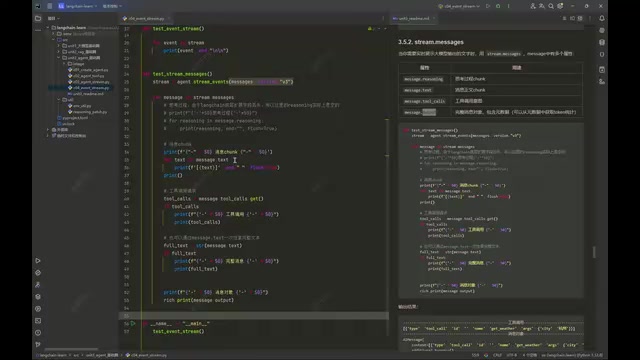Collapse the src folder
This screenshot has height=360, width=640.
coord(53,40)
